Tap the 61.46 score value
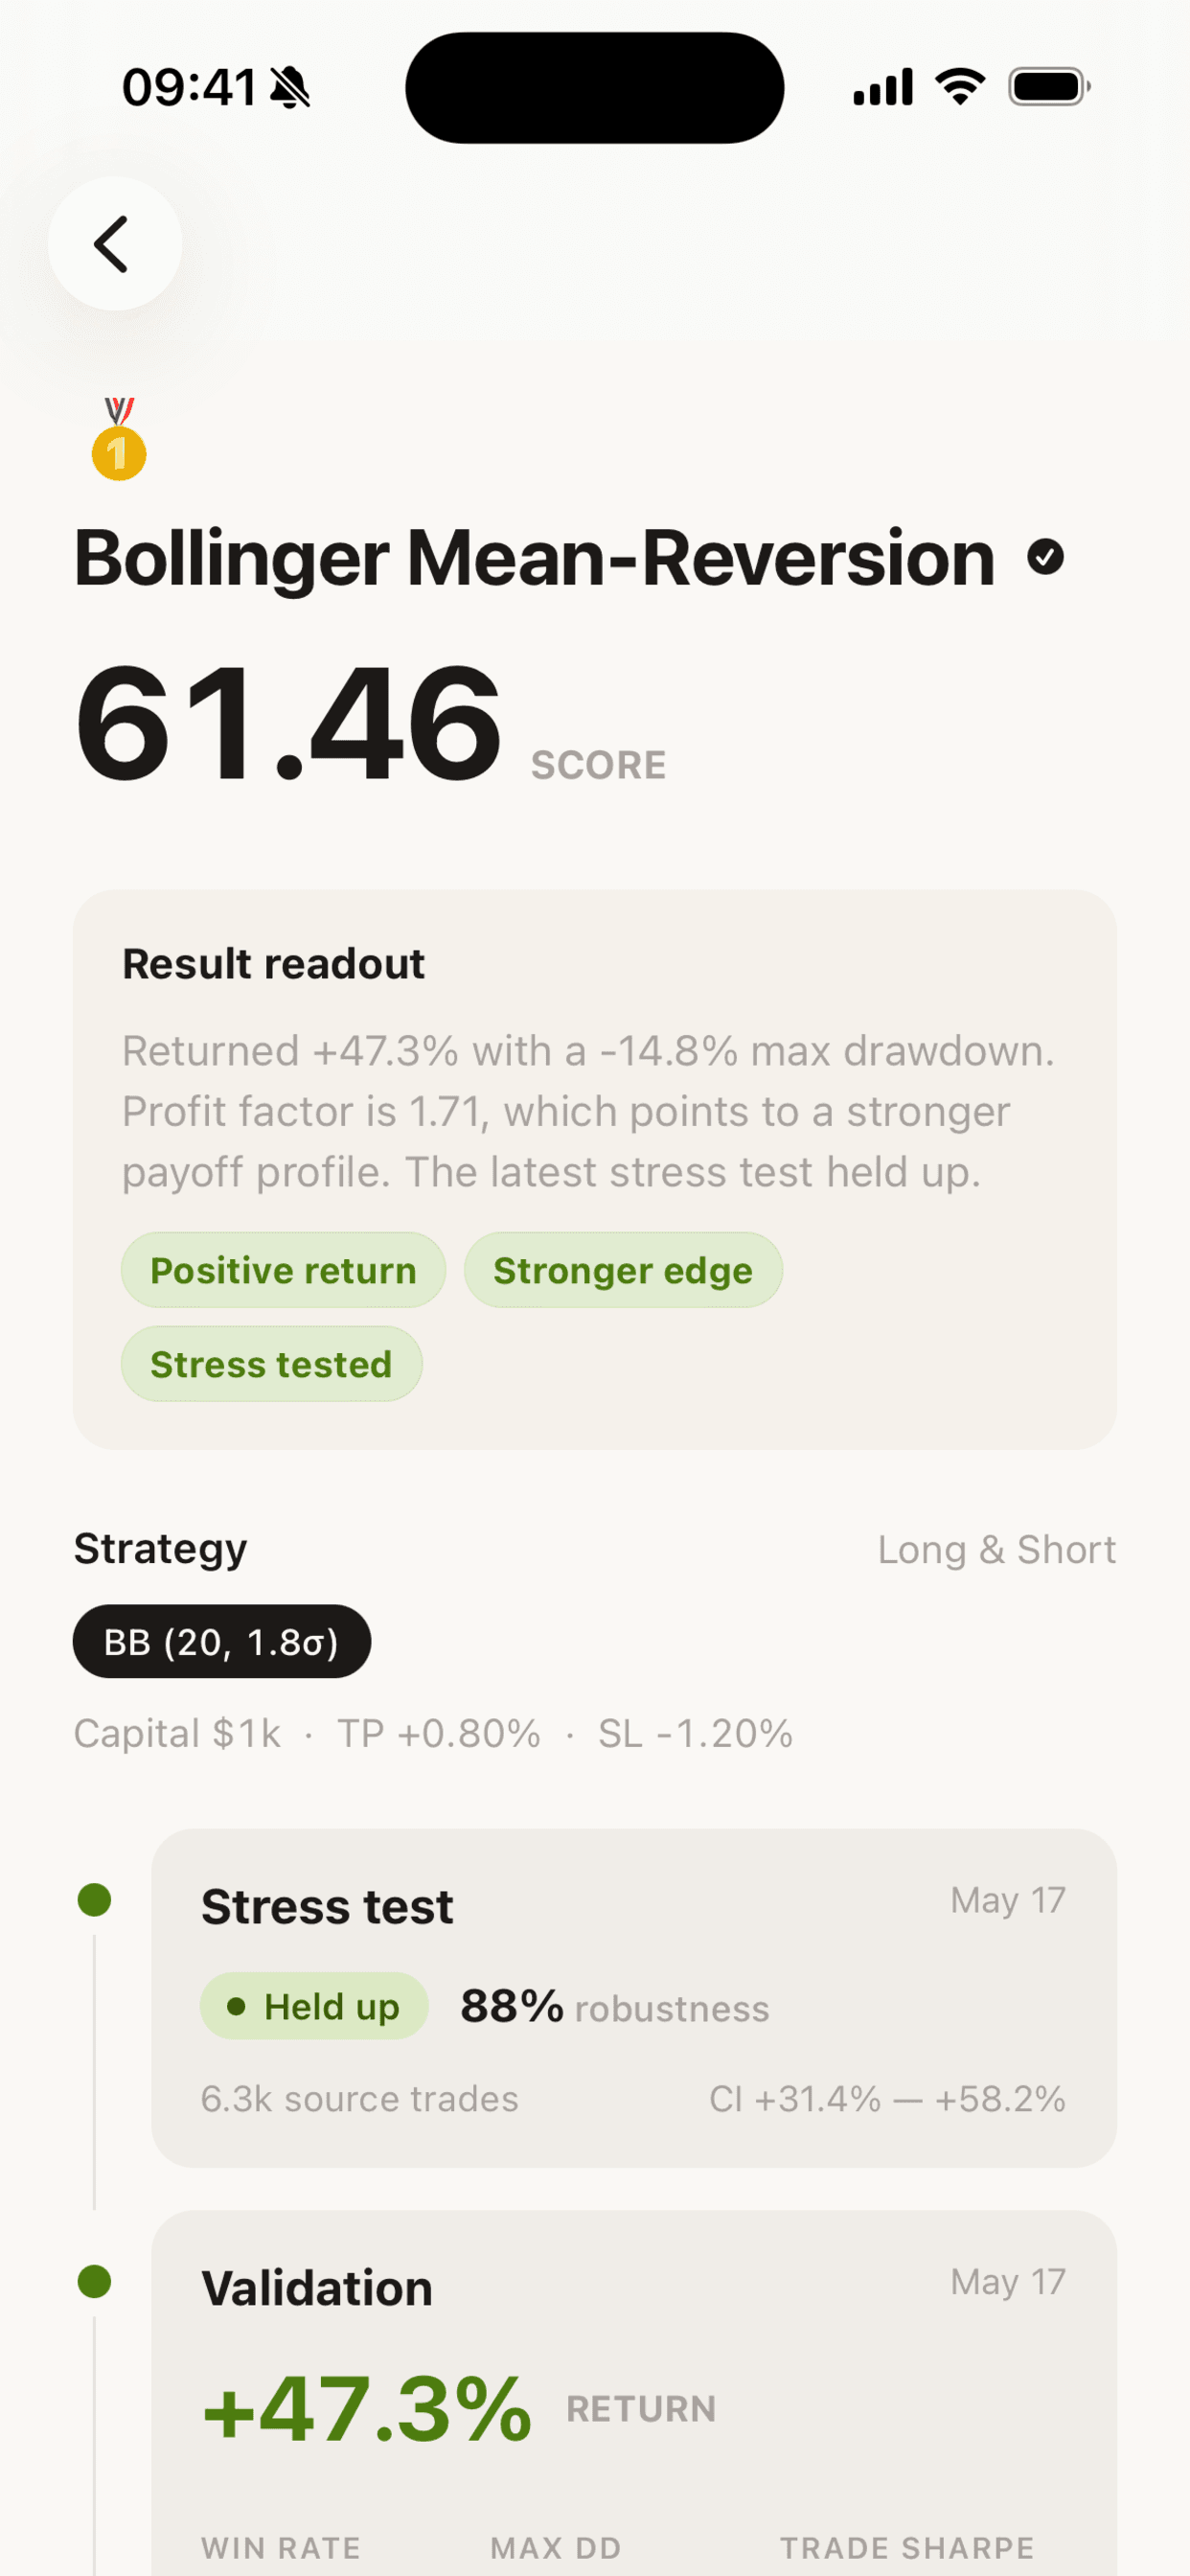The height and width of the screenshot is (2576, 1190). pos(288,722)
